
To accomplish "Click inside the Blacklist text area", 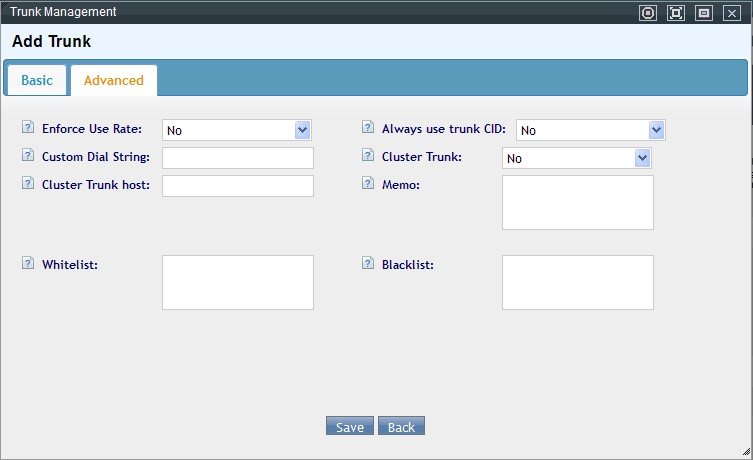I will (x=577, y=282).
